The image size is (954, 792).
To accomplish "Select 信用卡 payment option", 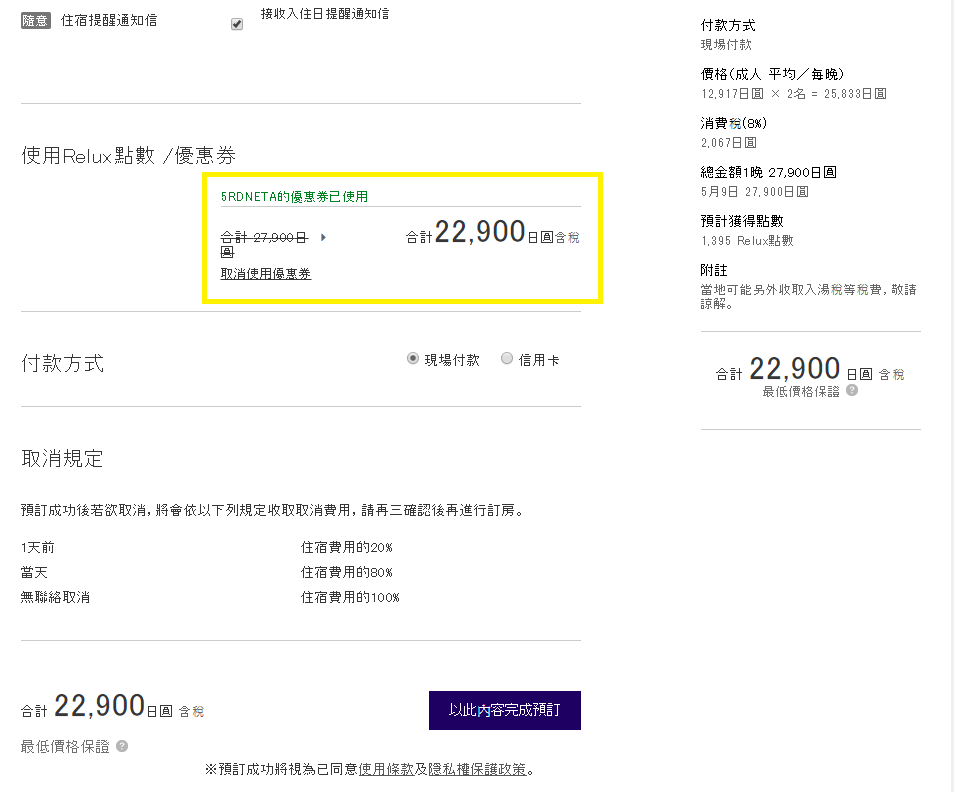I will [x=507, y=358].
